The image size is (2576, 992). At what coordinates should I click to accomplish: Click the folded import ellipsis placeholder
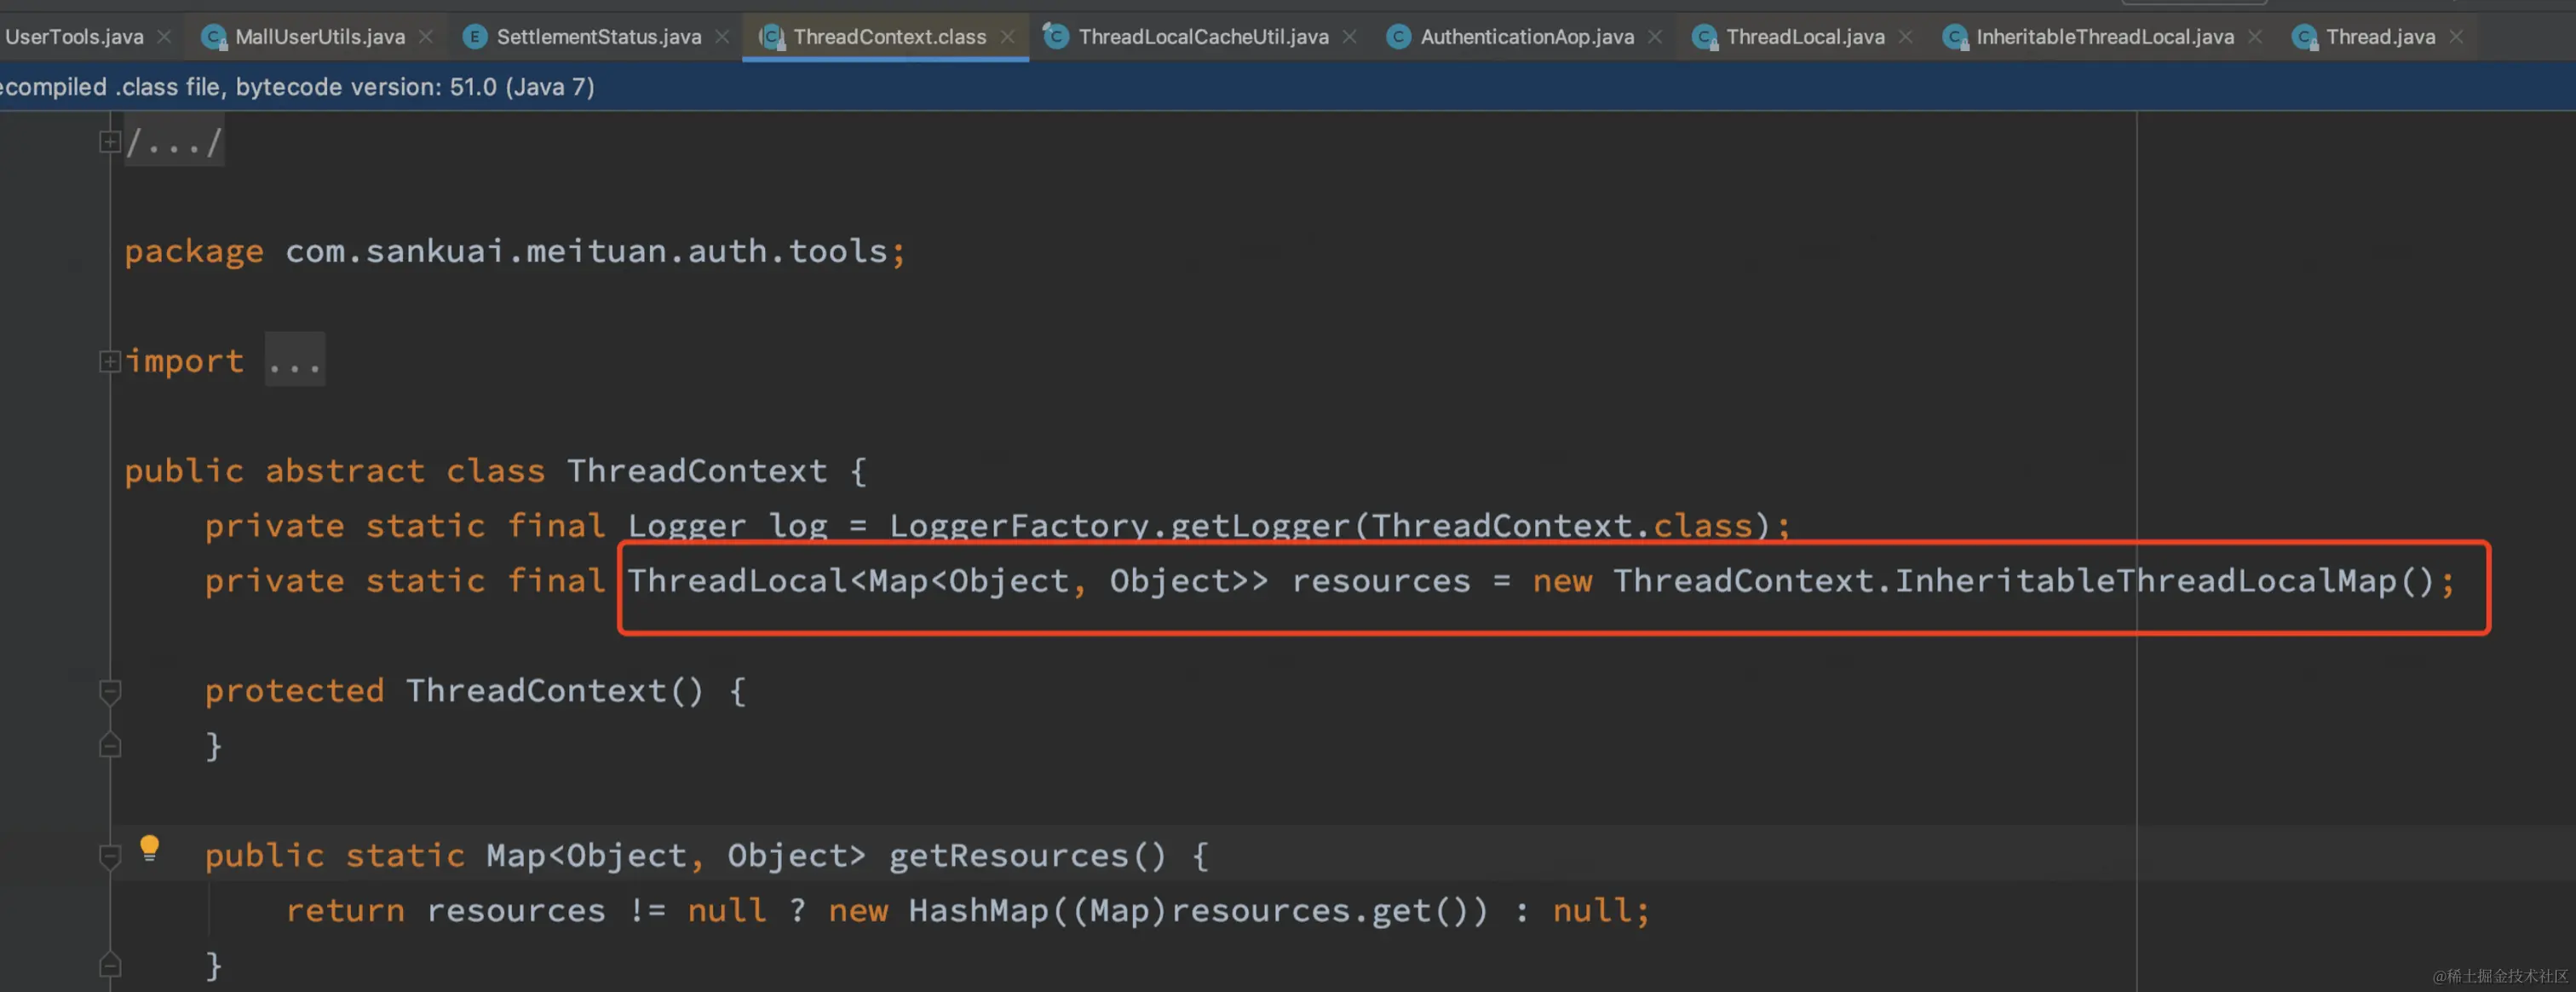pyautogui.click(x=295, y=361)
